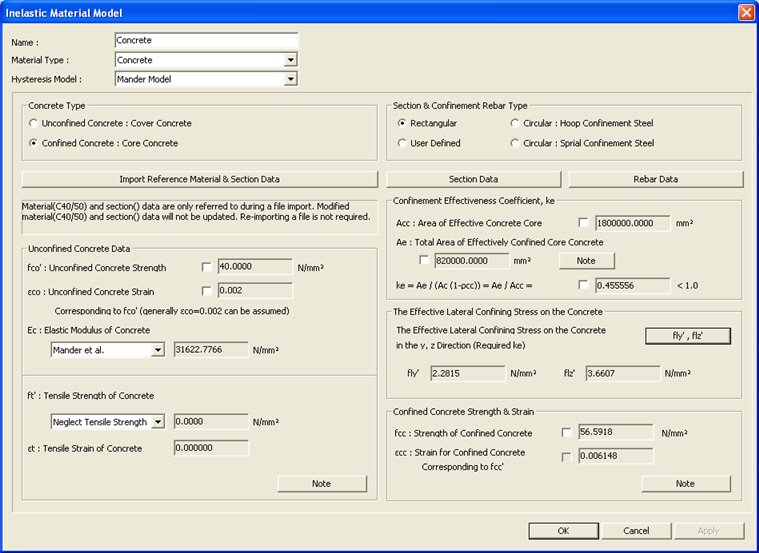Choose User Defined section type

402,143
